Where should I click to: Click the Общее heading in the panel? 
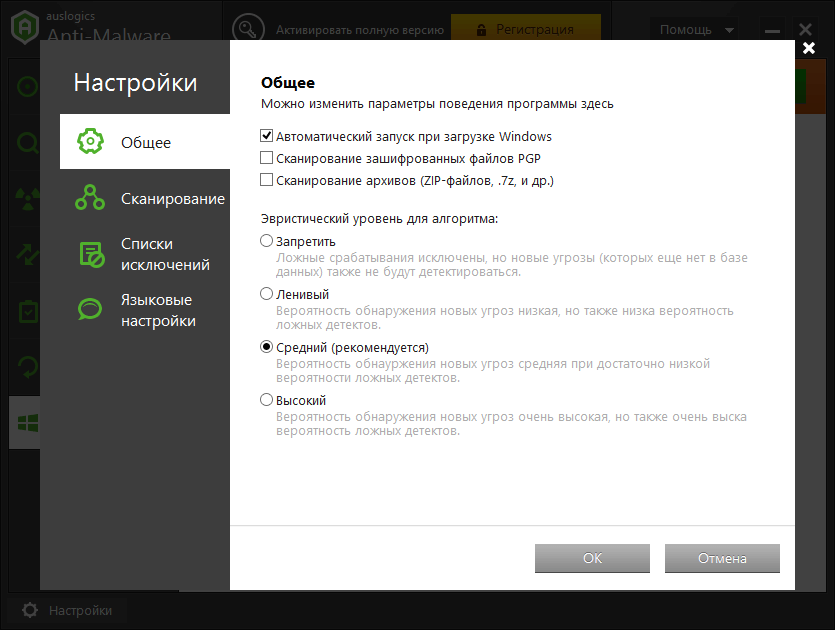click(288, 83)
